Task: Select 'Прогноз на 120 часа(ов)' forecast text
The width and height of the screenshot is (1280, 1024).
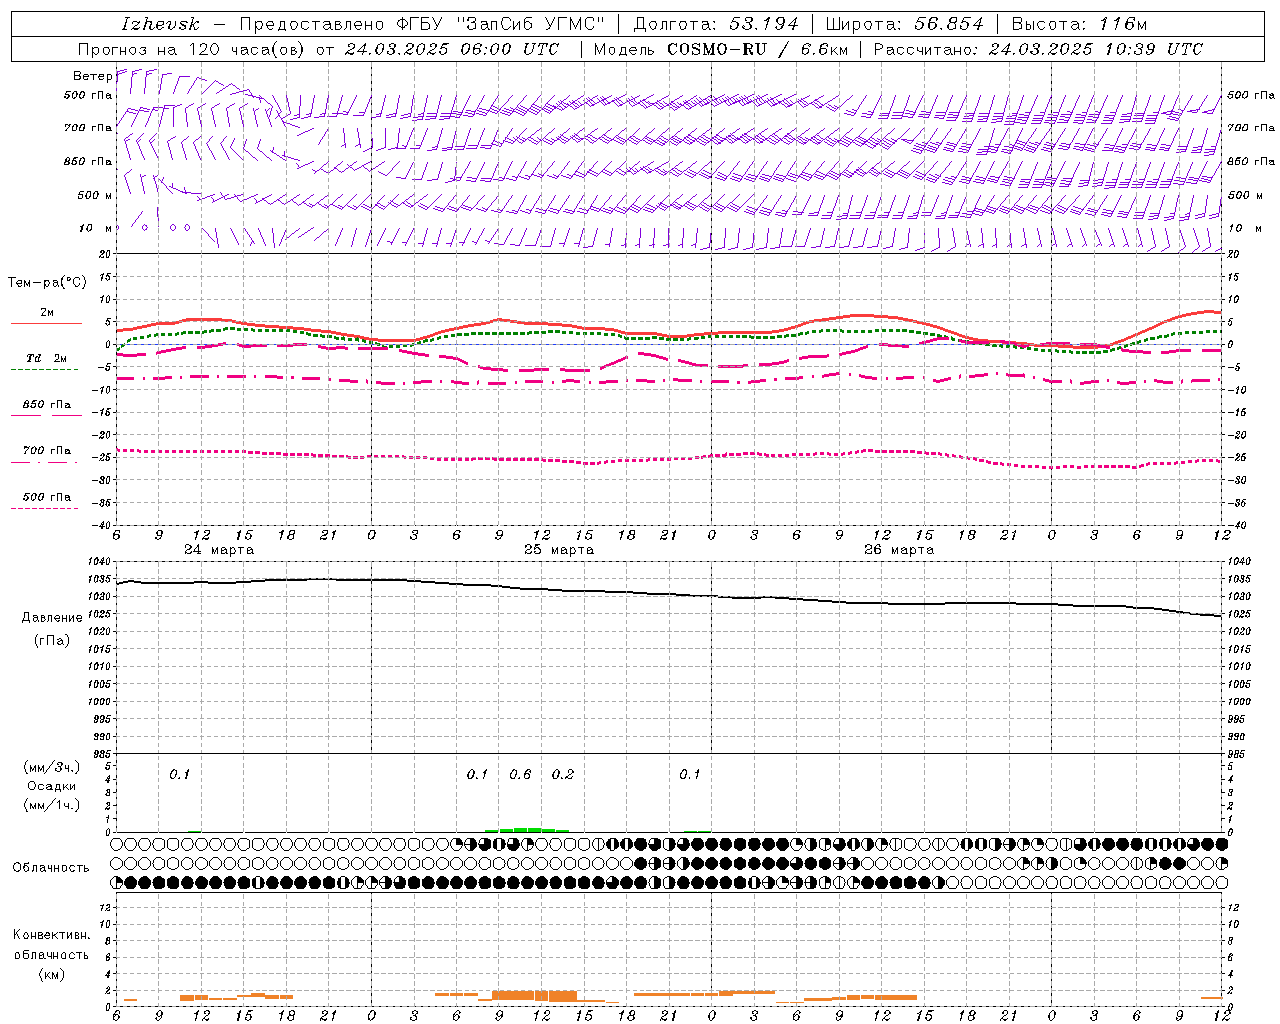Action: [193, 49]
